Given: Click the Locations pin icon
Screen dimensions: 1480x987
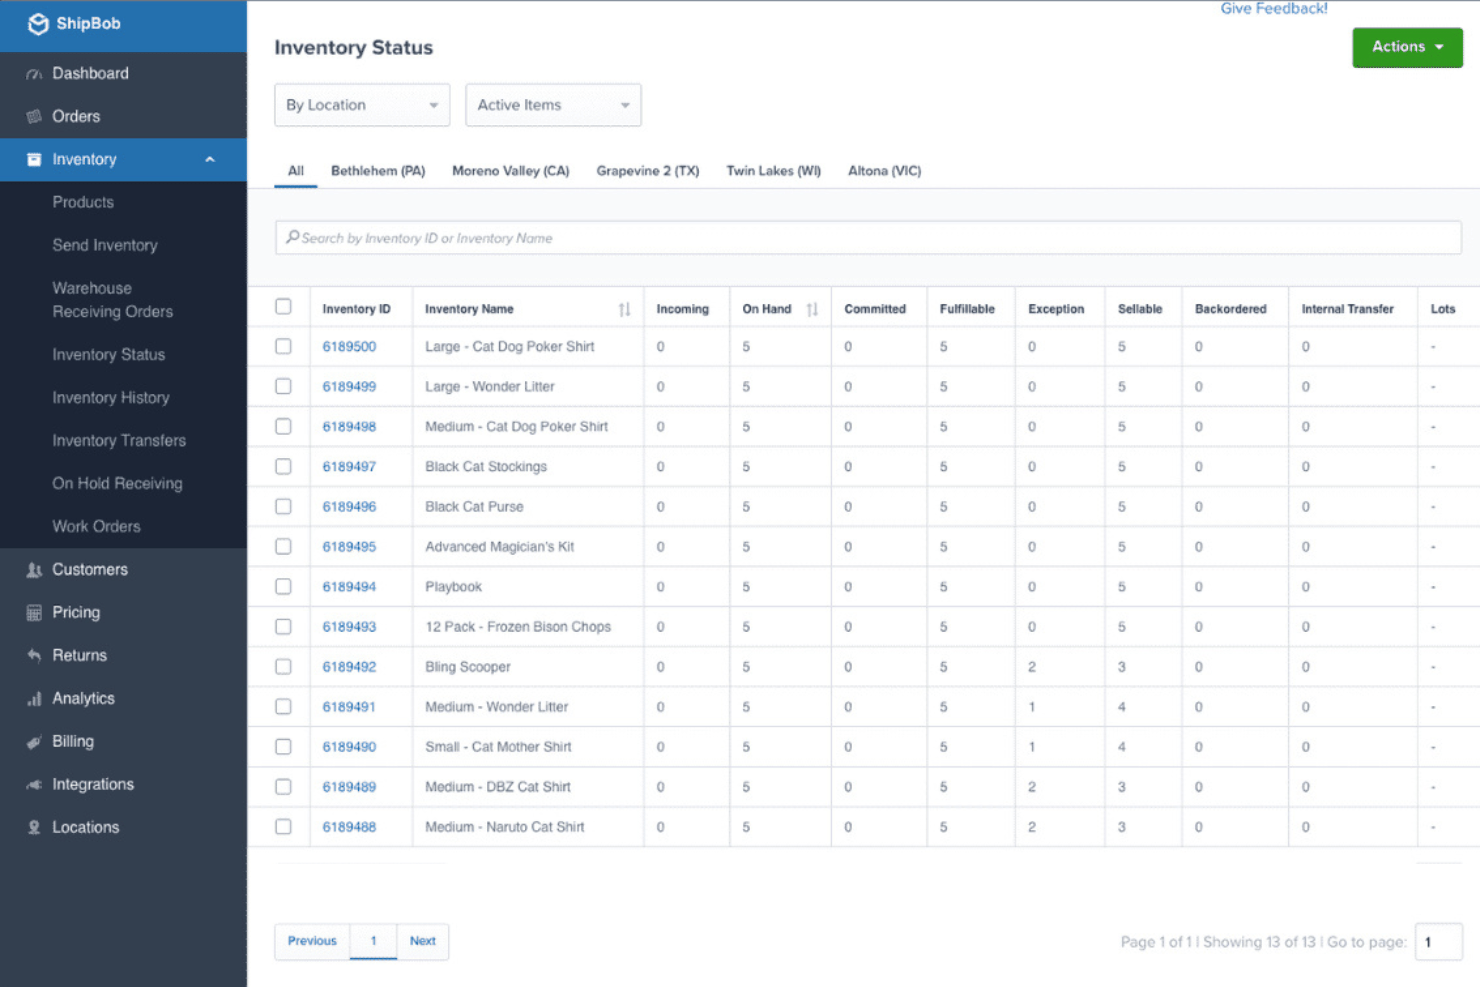Looking at the screenshot, I should click(34, 828).
